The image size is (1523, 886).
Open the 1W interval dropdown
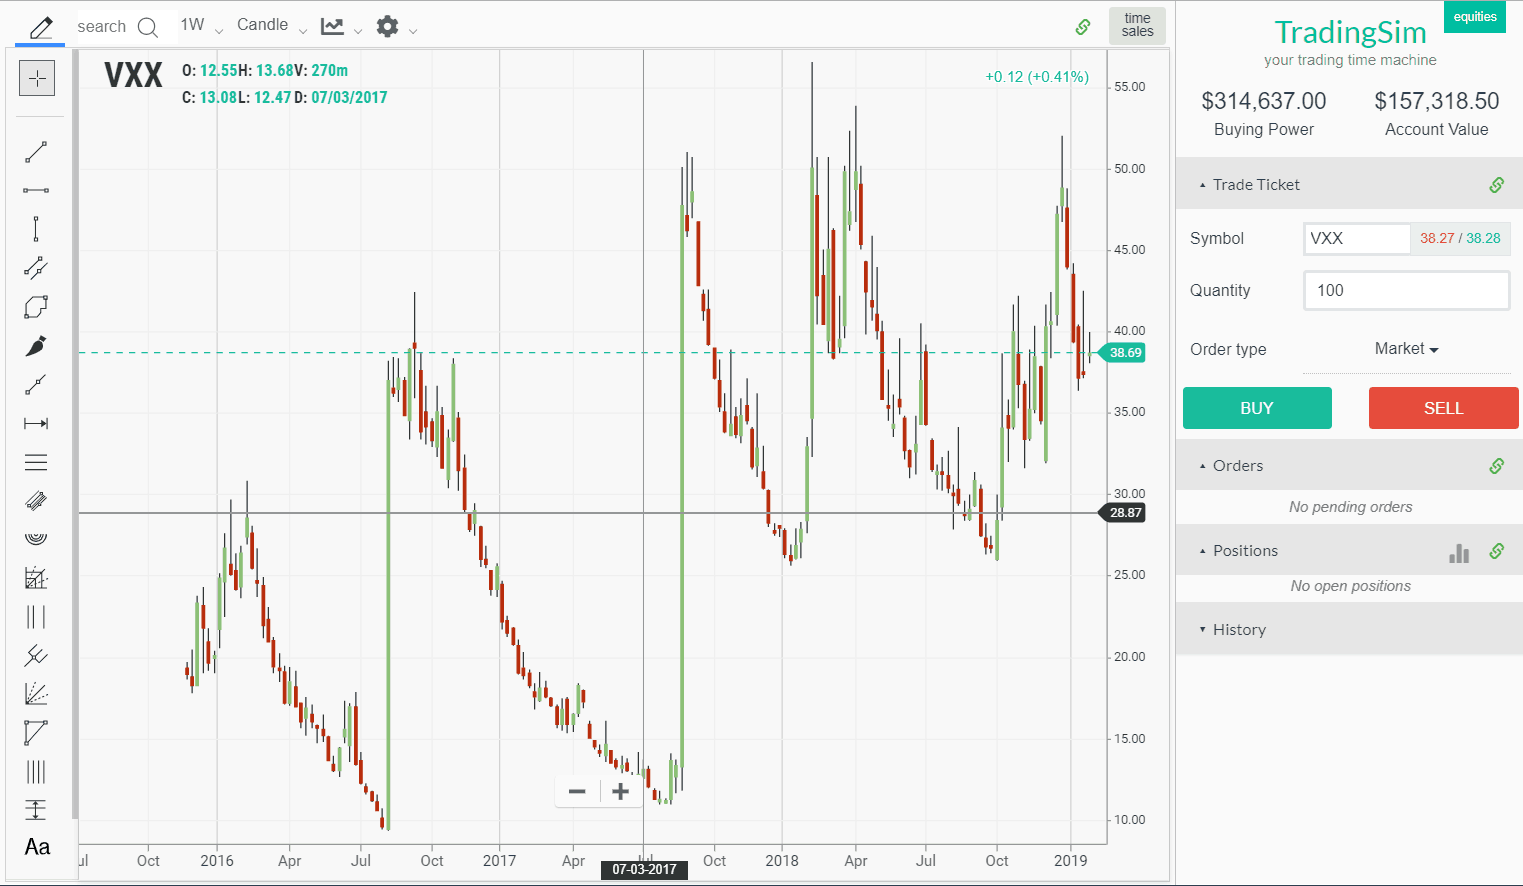pyautogui.click(x=196, y=24)
